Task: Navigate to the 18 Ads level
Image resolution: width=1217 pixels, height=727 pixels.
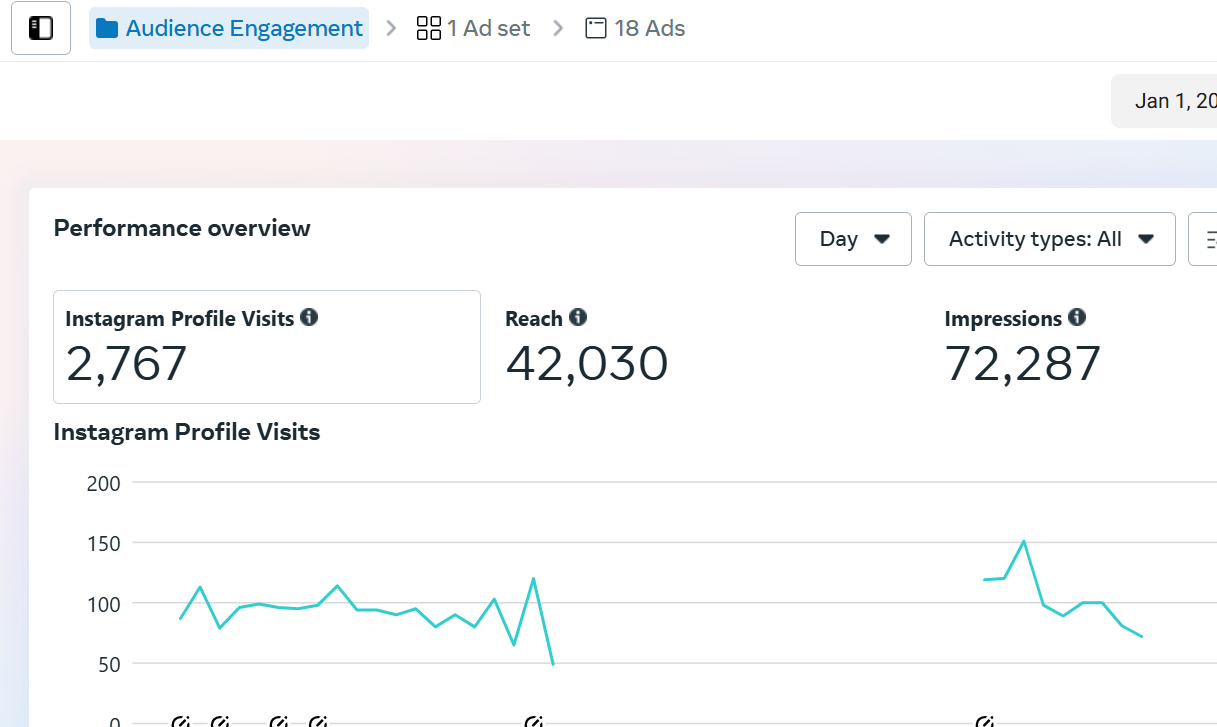Action: click(x=649, y=28)
